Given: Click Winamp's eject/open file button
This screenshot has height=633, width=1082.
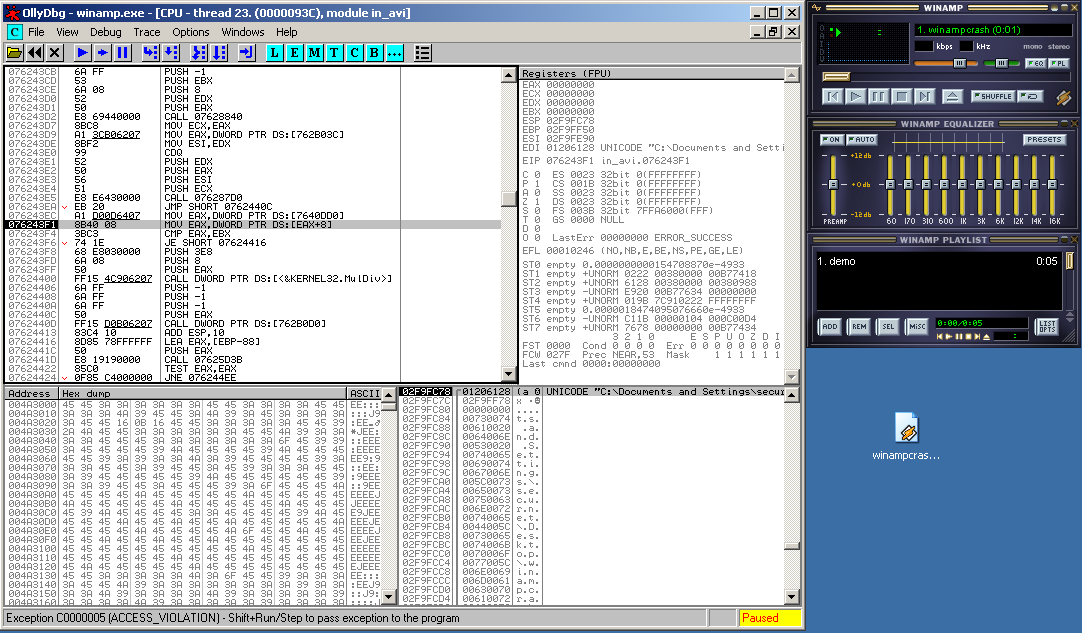Looking at the screenshot, I should tap(952, 97).
